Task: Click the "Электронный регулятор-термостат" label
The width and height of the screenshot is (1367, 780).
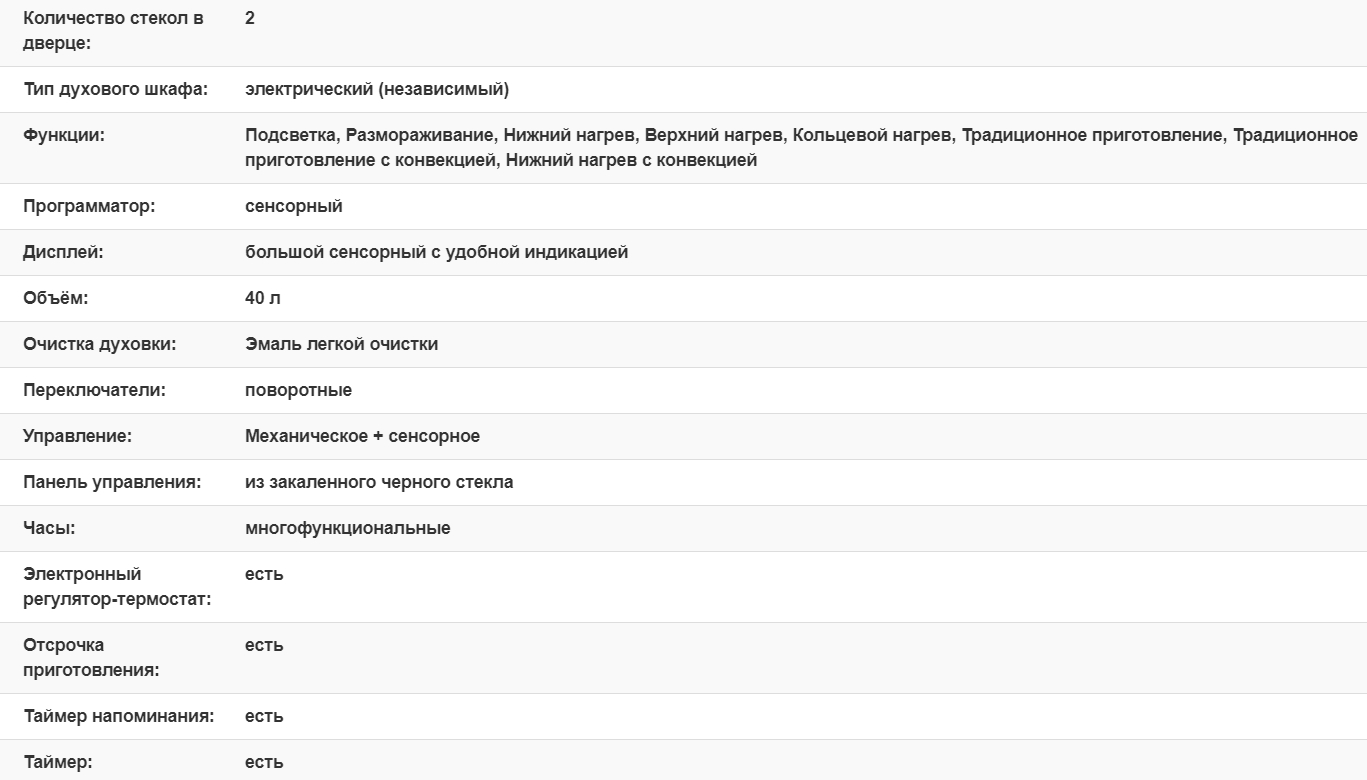Action: coord(117,587)
